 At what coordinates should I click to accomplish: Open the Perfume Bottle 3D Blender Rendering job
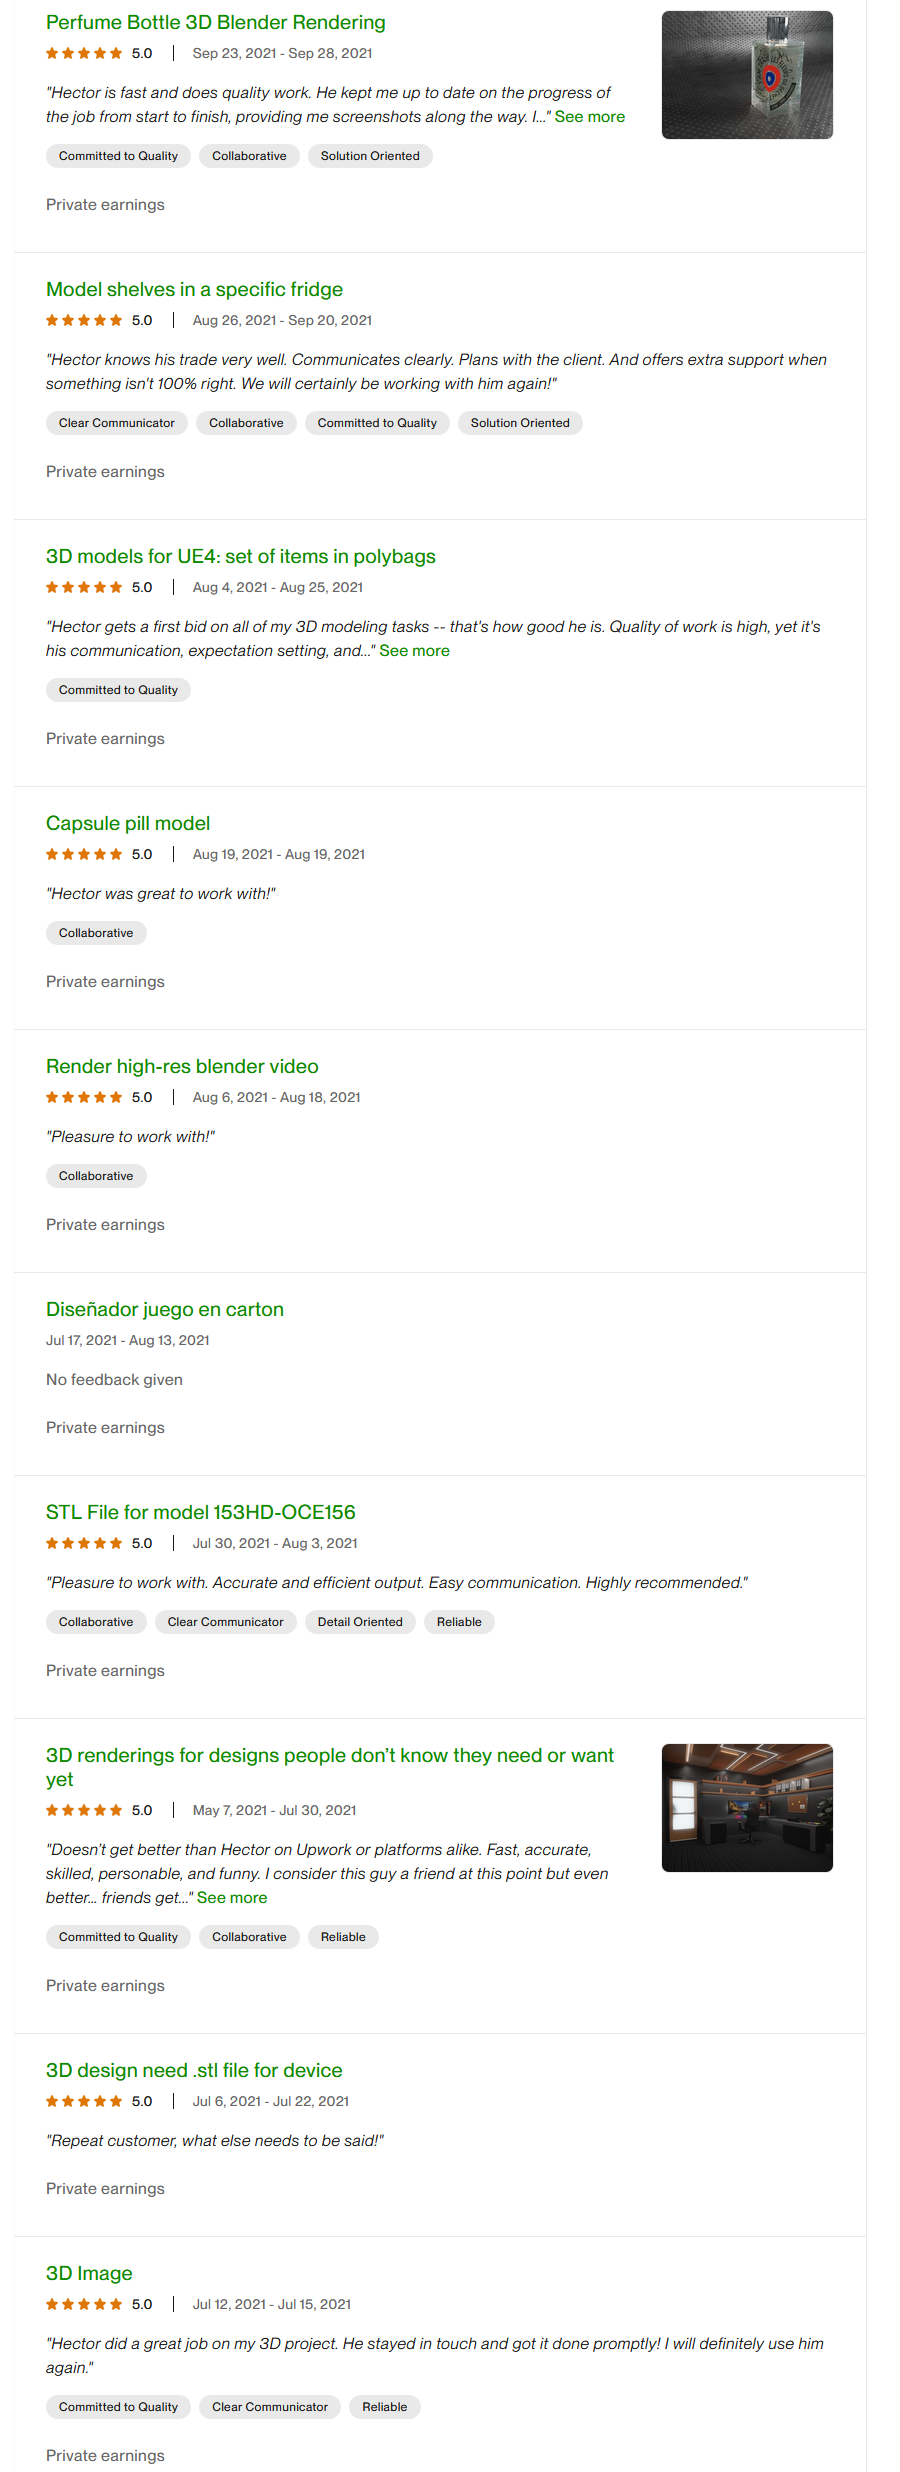(215, 23)
